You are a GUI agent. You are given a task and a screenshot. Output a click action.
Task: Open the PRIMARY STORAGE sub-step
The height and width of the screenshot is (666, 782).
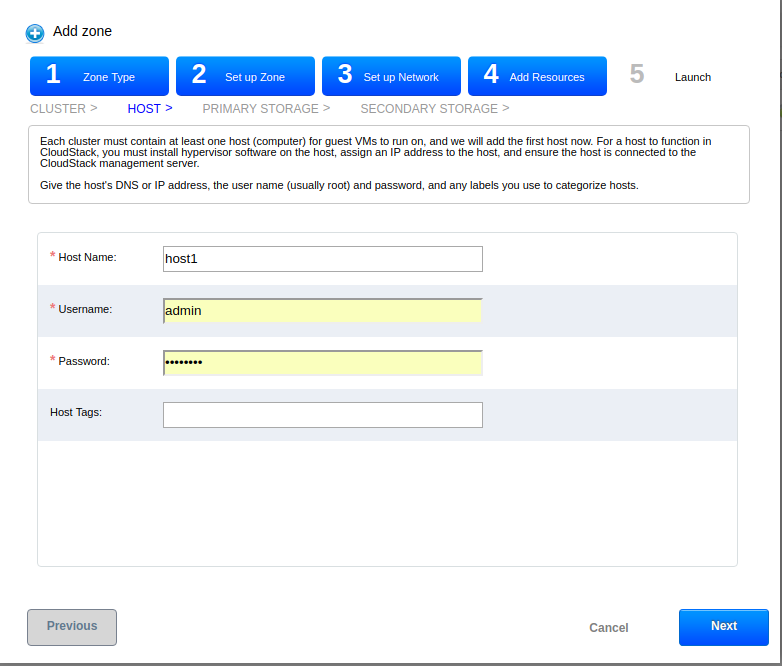[266, 109]
